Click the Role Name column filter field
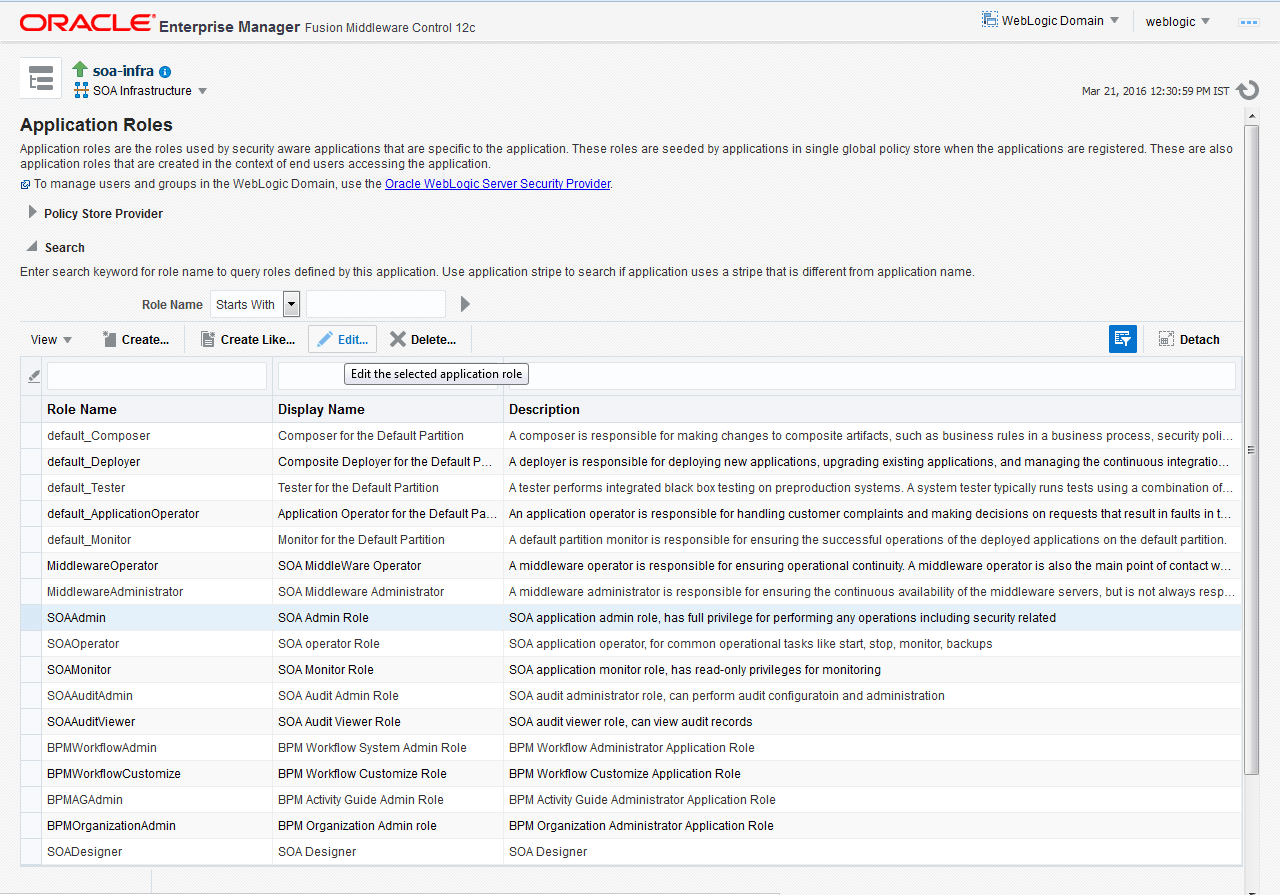Viewport: 1280px width, 895px height. 157,376
